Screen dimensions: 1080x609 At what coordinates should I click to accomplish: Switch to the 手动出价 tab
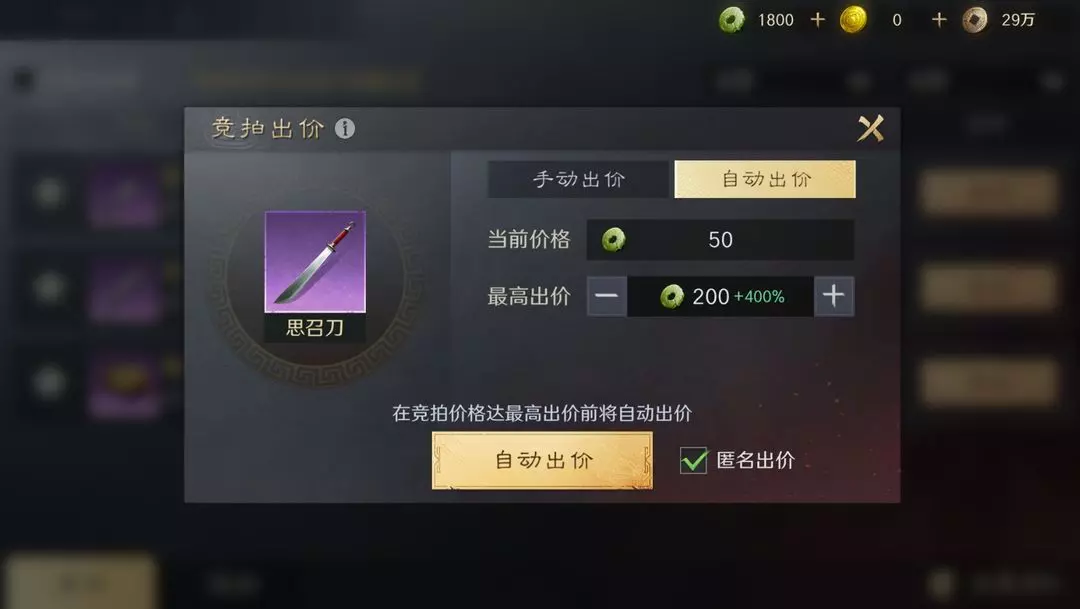(578, 179)
